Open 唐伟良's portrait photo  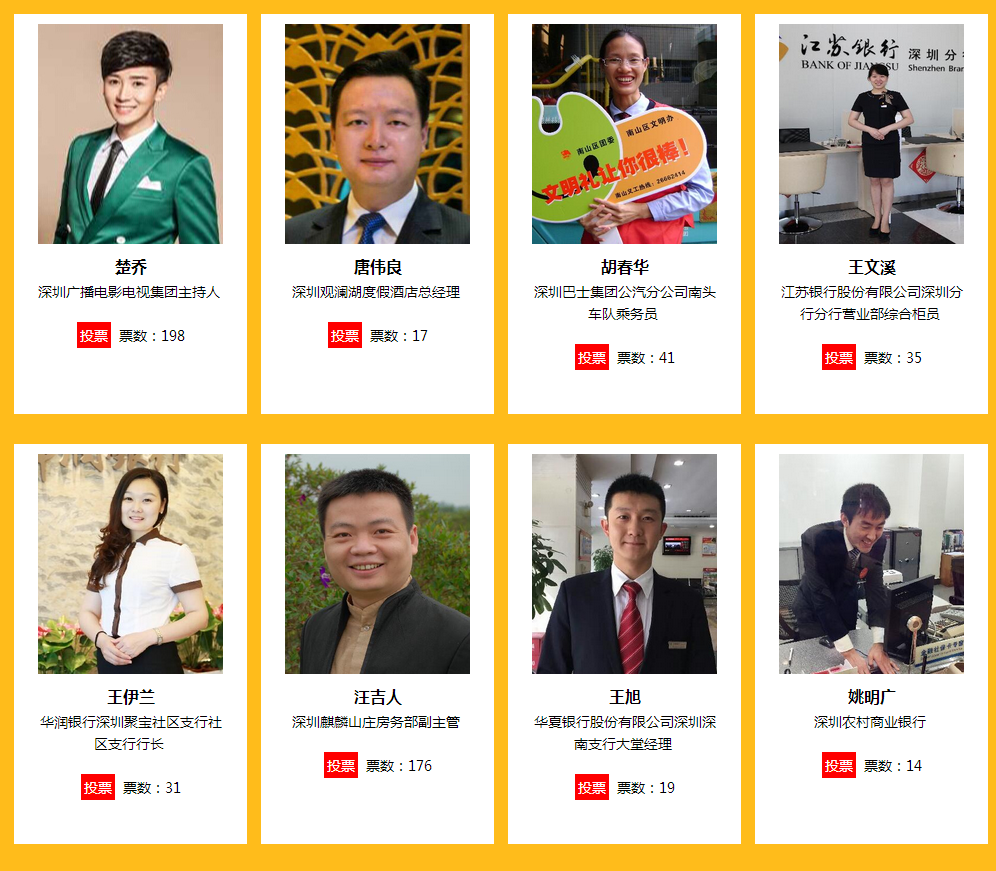pyautogui.click(x=377, y=134)
